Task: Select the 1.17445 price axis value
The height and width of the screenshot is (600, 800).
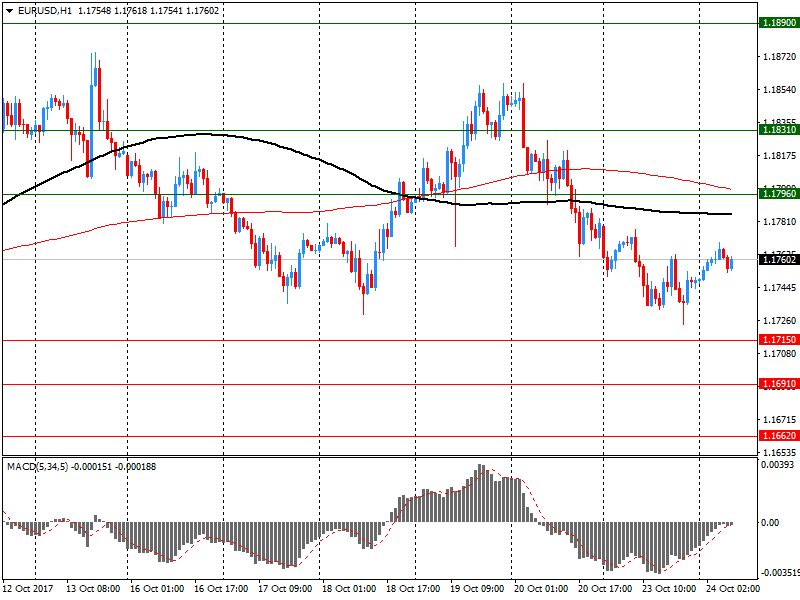Action: coord(780,288)
